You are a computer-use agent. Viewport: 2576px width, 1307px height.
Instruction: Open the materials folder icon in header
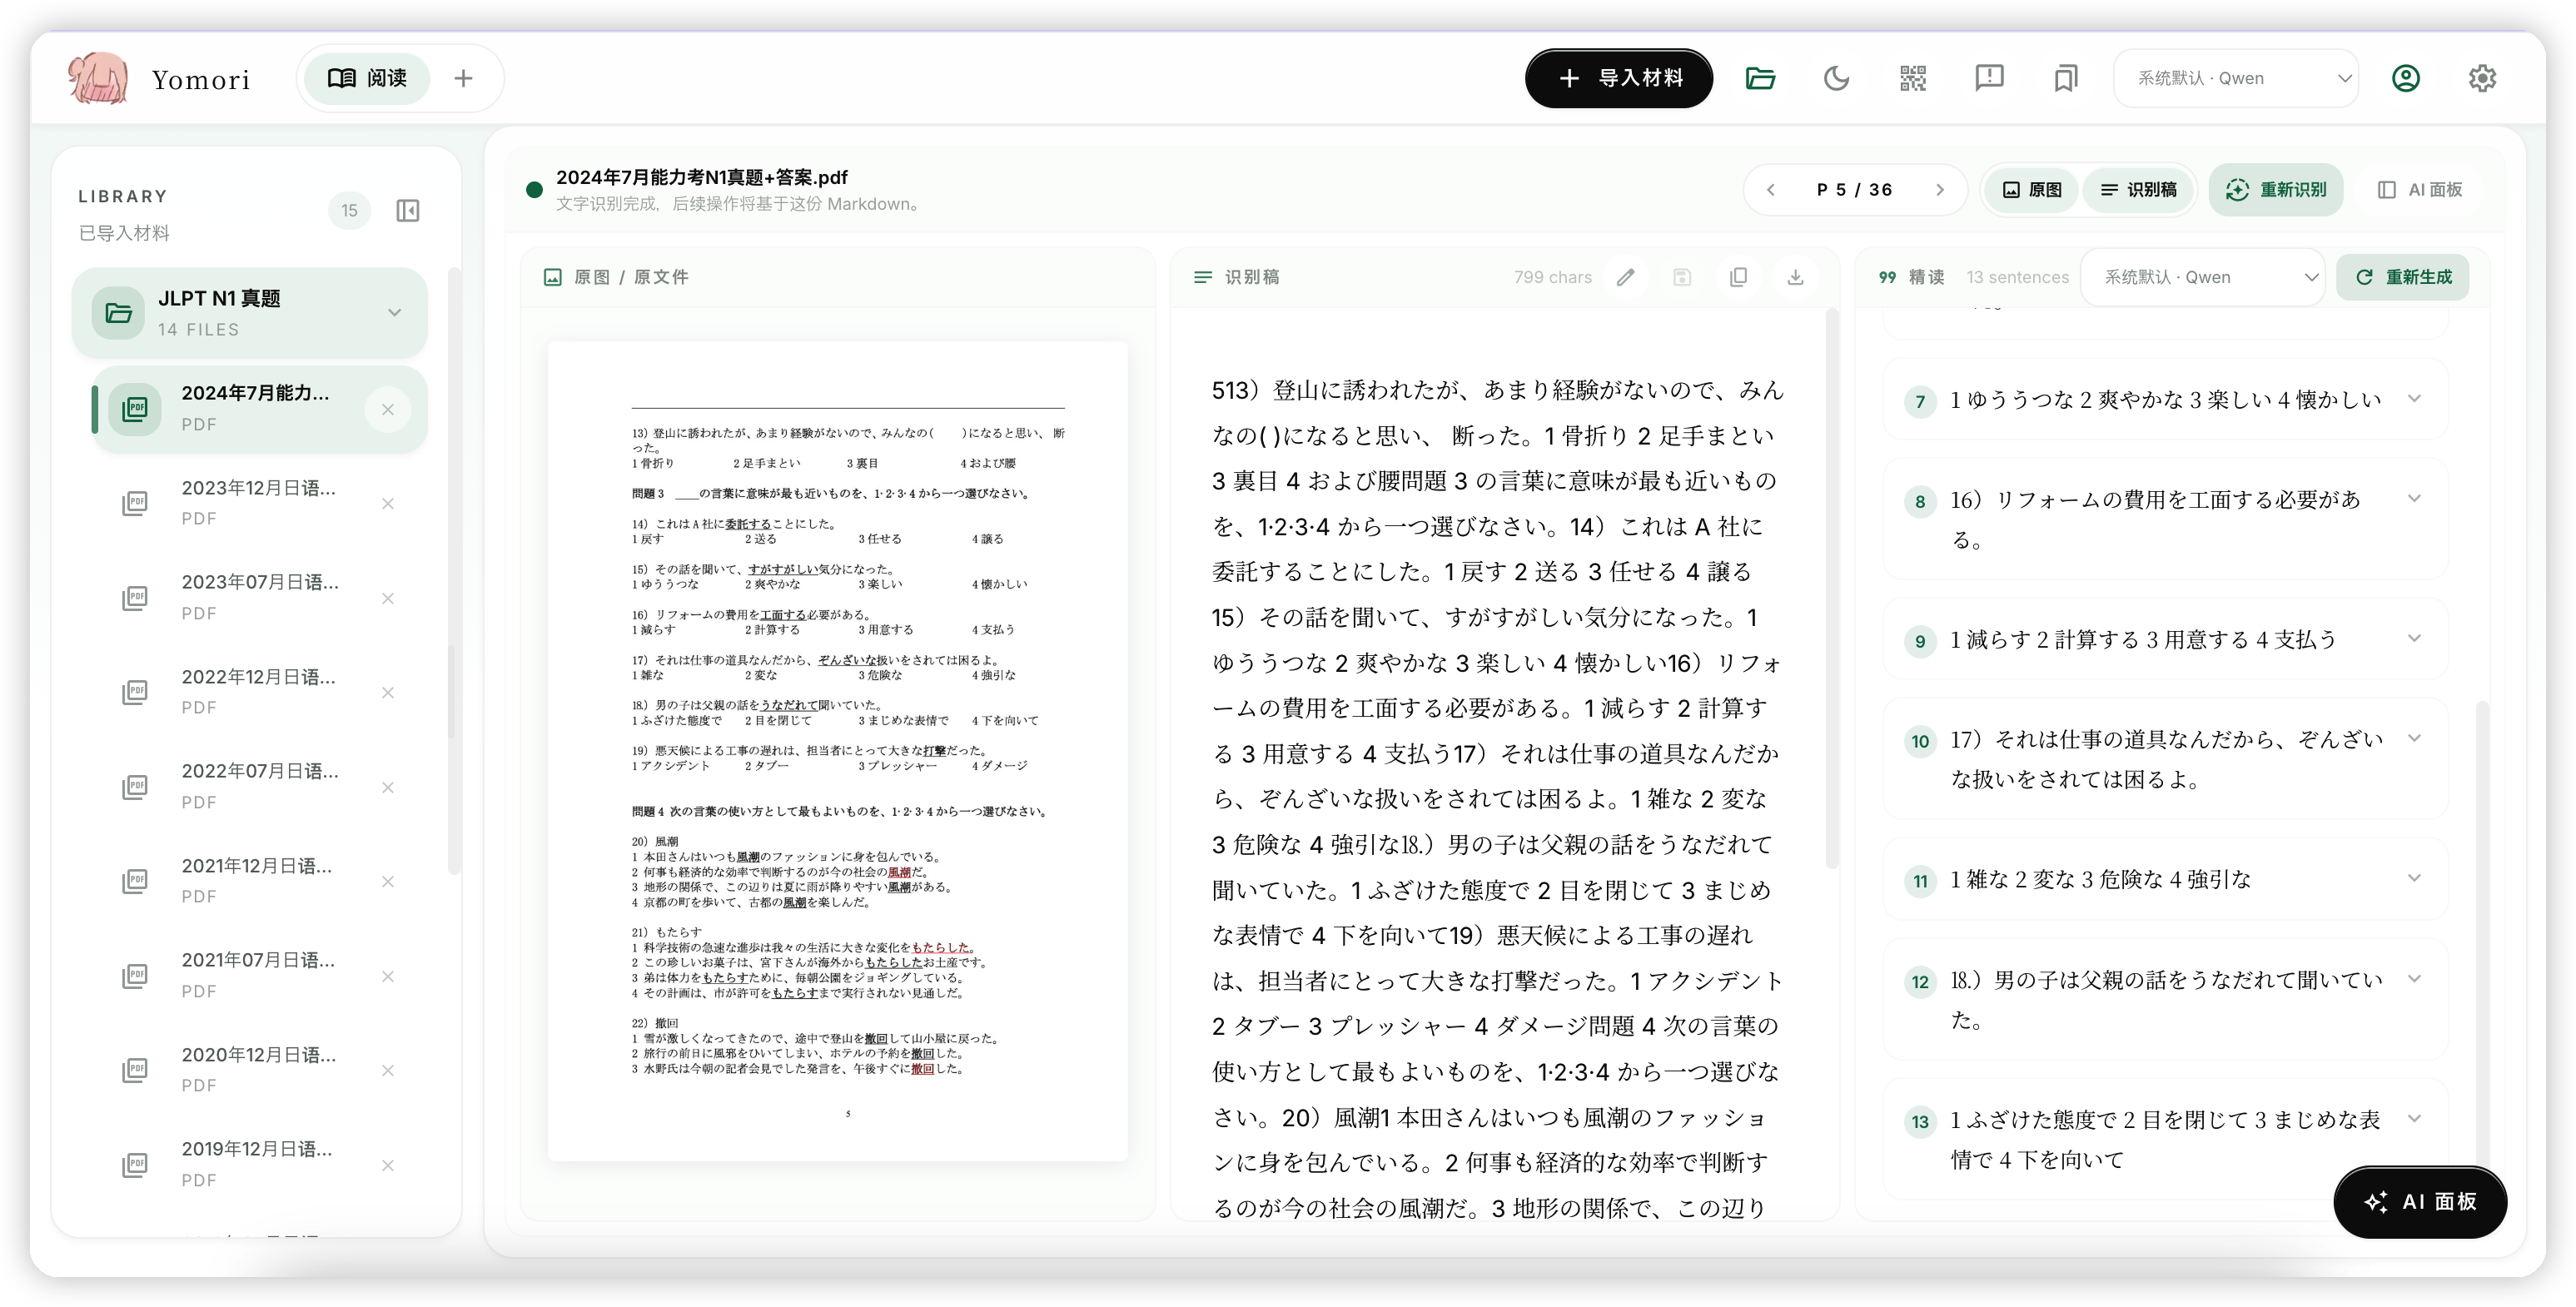click(1760, 78)
